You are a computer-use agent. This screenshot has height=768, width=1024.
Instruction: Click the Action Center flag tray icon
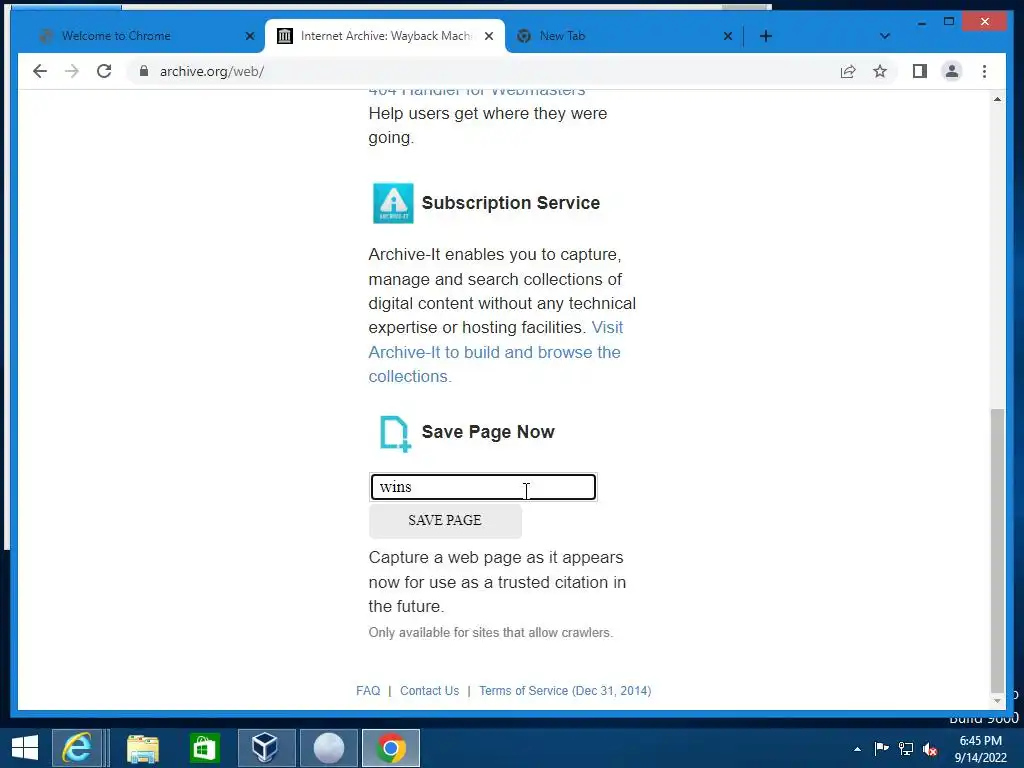click(881, 748)
